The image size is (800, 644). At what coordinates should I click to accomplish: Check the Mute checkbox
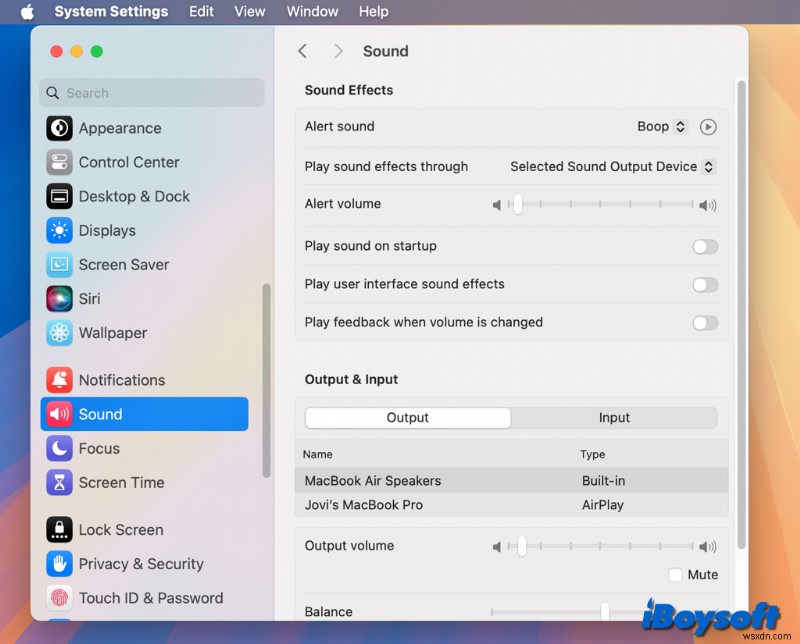point(675,575)
